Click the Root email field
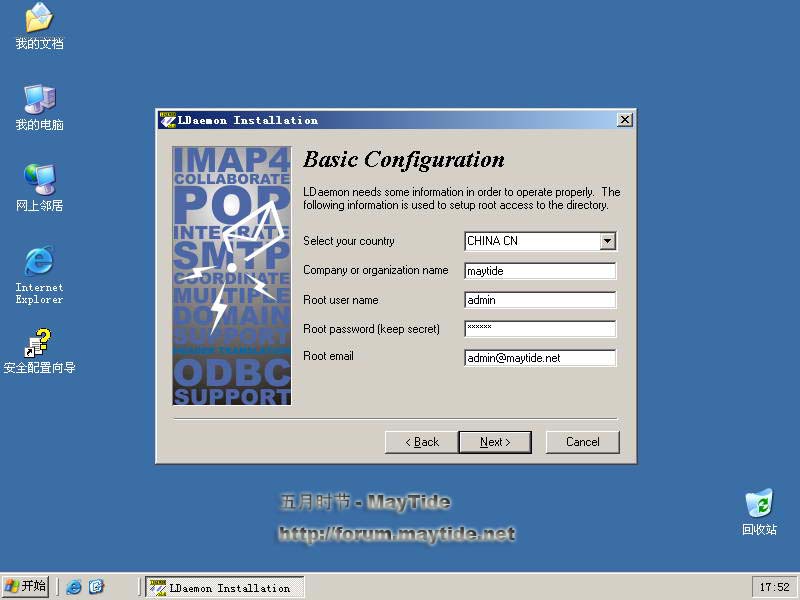Screen dimensions: 800x600 coord(540,358)
